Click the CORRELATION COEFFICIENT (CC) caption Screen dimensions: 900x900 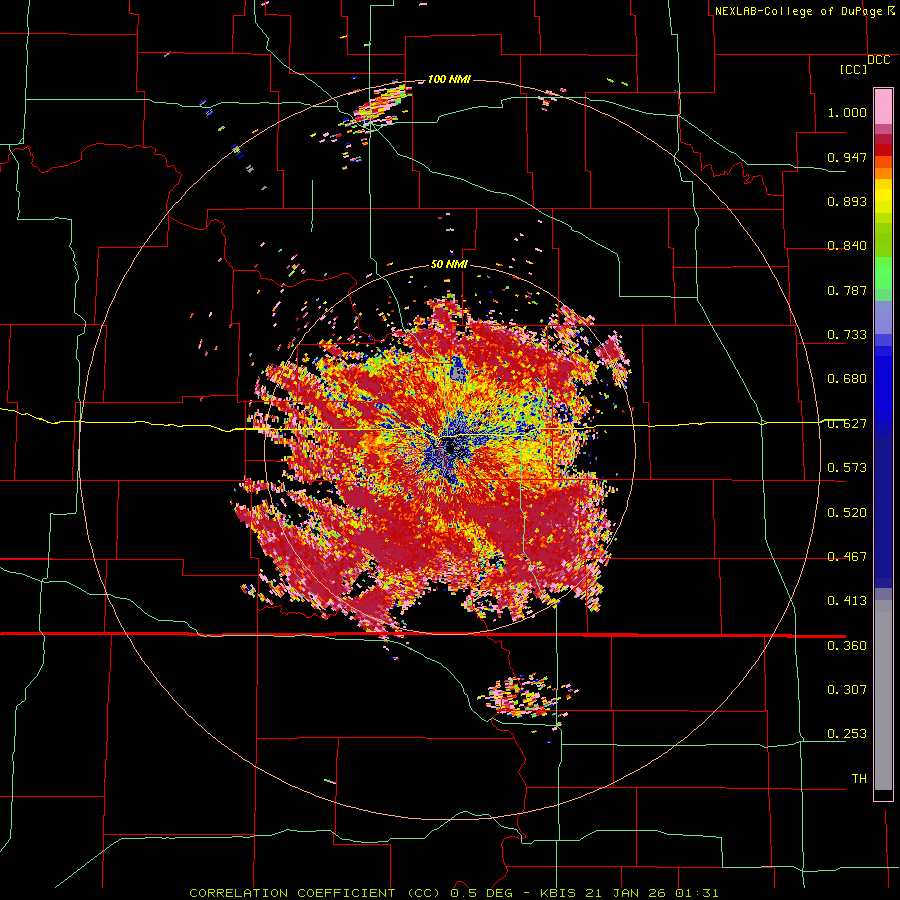[315, 893]
